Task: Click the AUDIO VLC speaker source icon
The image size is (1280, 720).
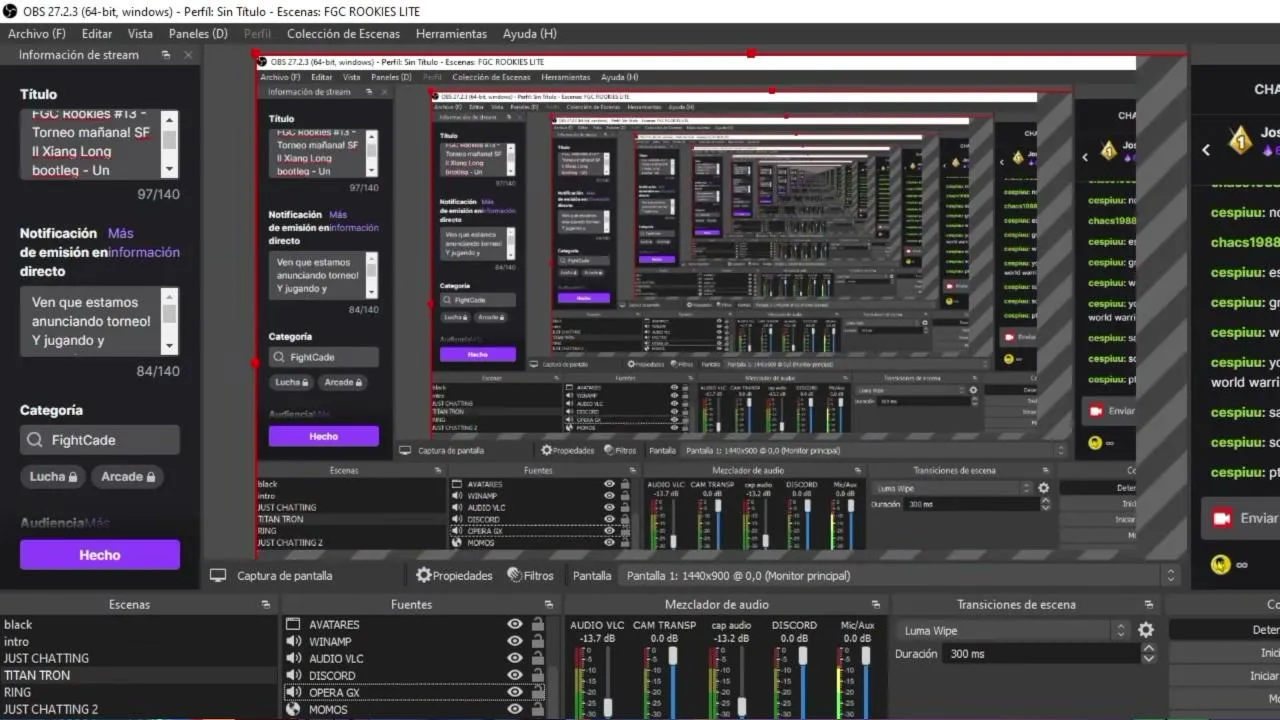Action: (294, 658)
